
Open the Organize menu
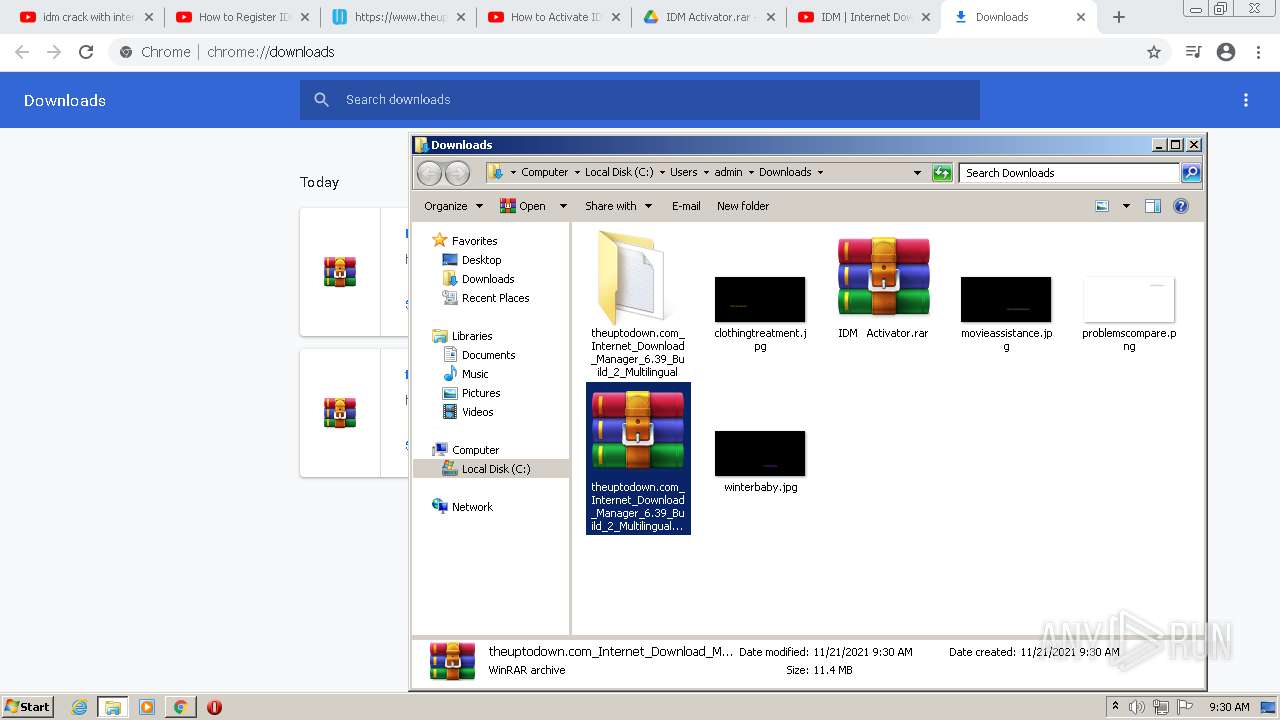[453, 206]
